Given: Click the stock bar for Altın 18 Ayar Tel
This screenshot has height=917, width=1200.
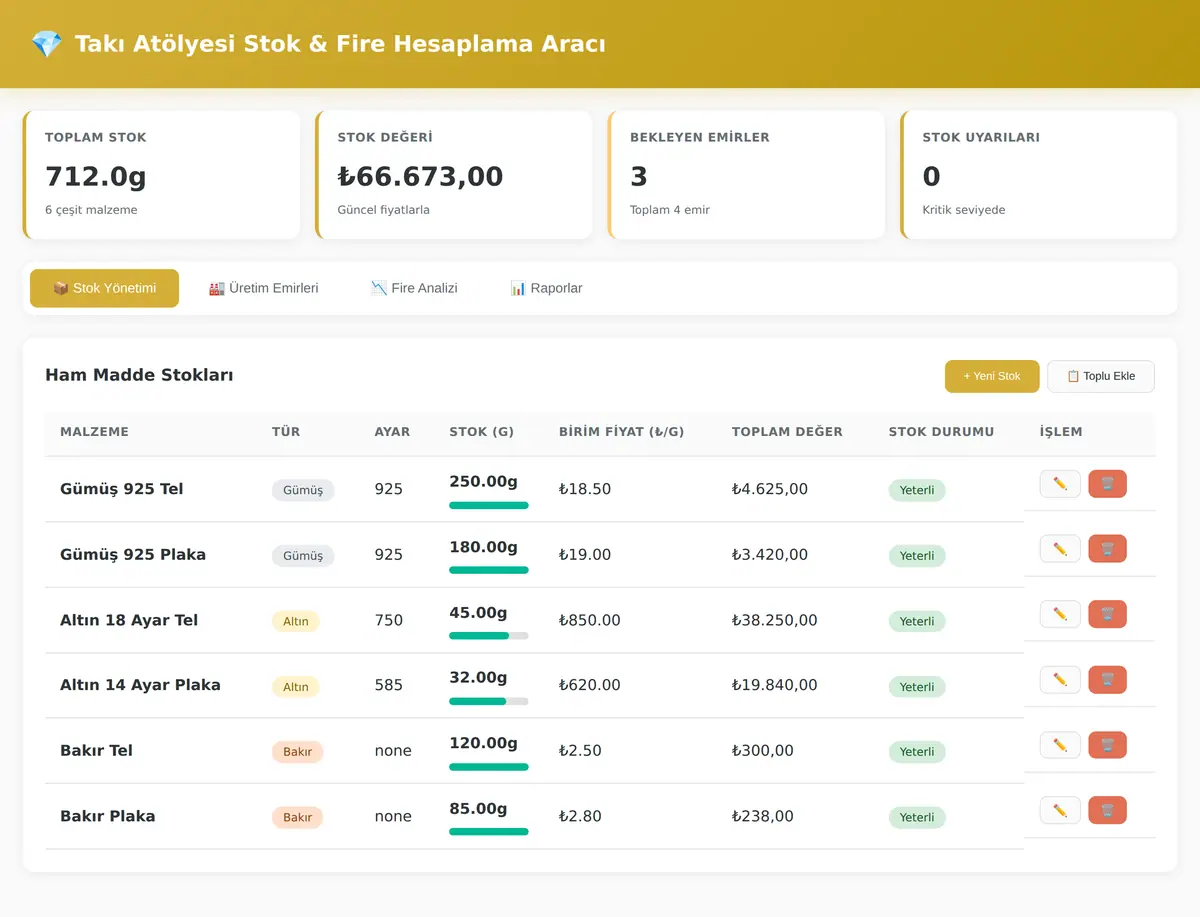Looking at the screenshot, I should [x=489, y=636].
